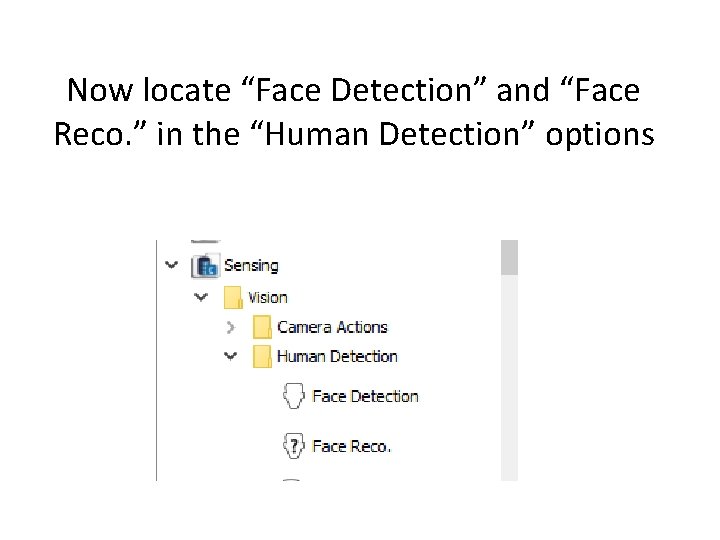Collapse the Human Detection folder chevron
The image size is (720, 540).
tap(231, 356)
